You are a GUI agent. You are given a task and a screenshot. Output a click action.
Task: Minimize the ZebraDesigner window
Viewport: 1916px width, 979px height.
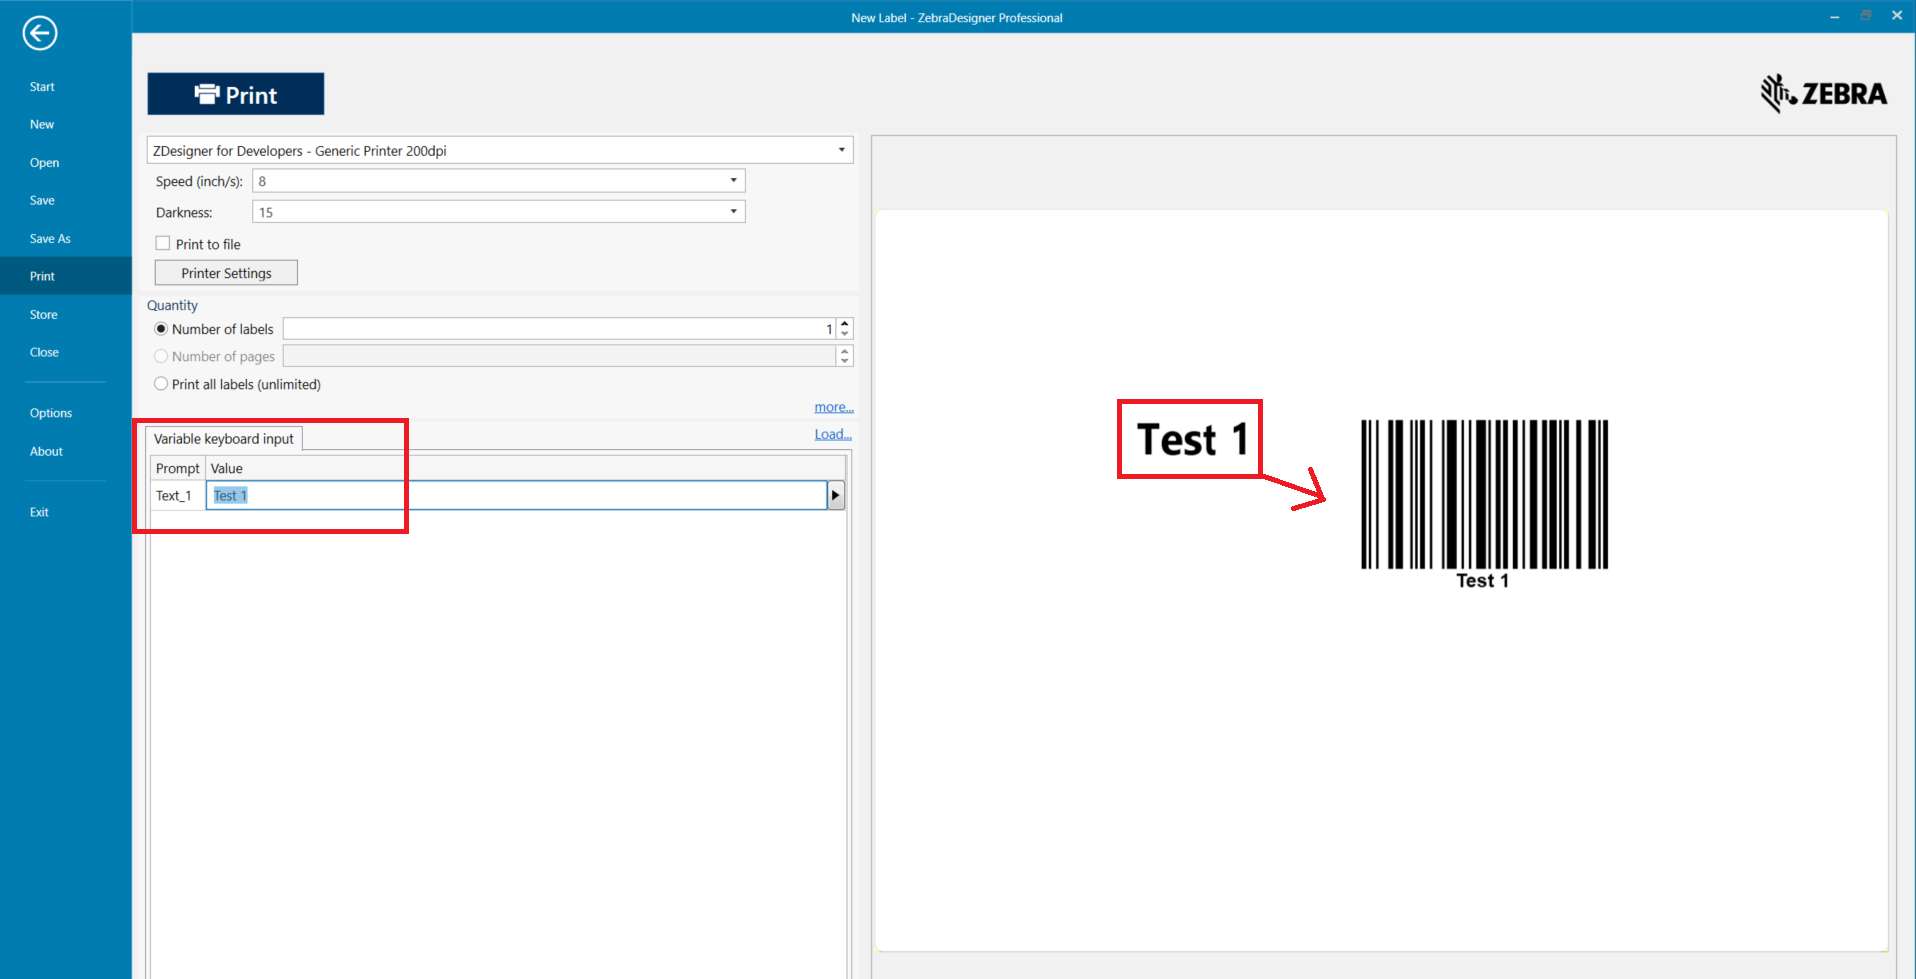click(1834, 16)
